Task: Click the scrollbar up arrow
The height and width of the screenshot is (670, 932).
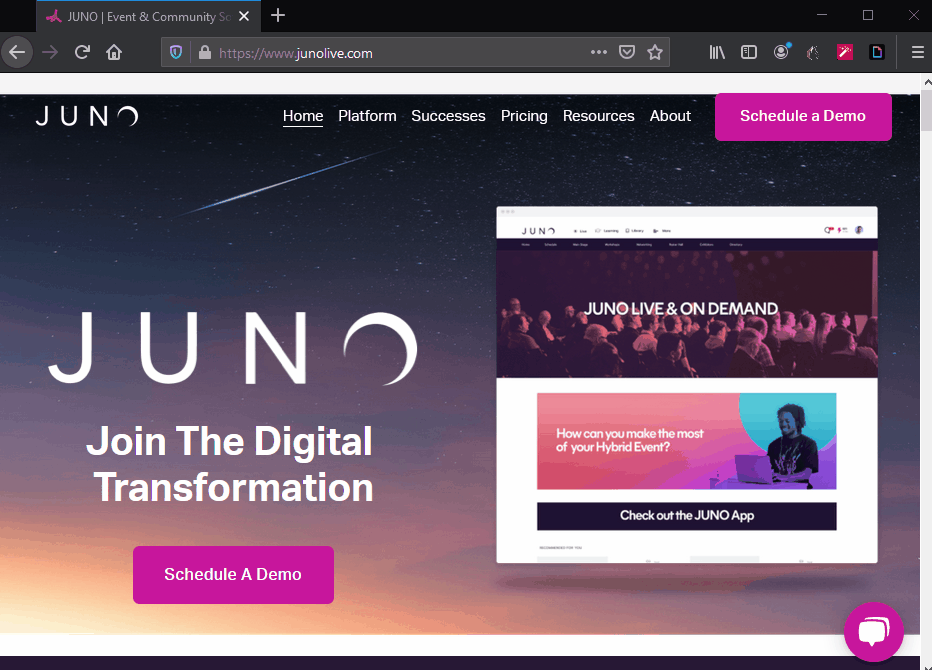Action: (927, 81)
